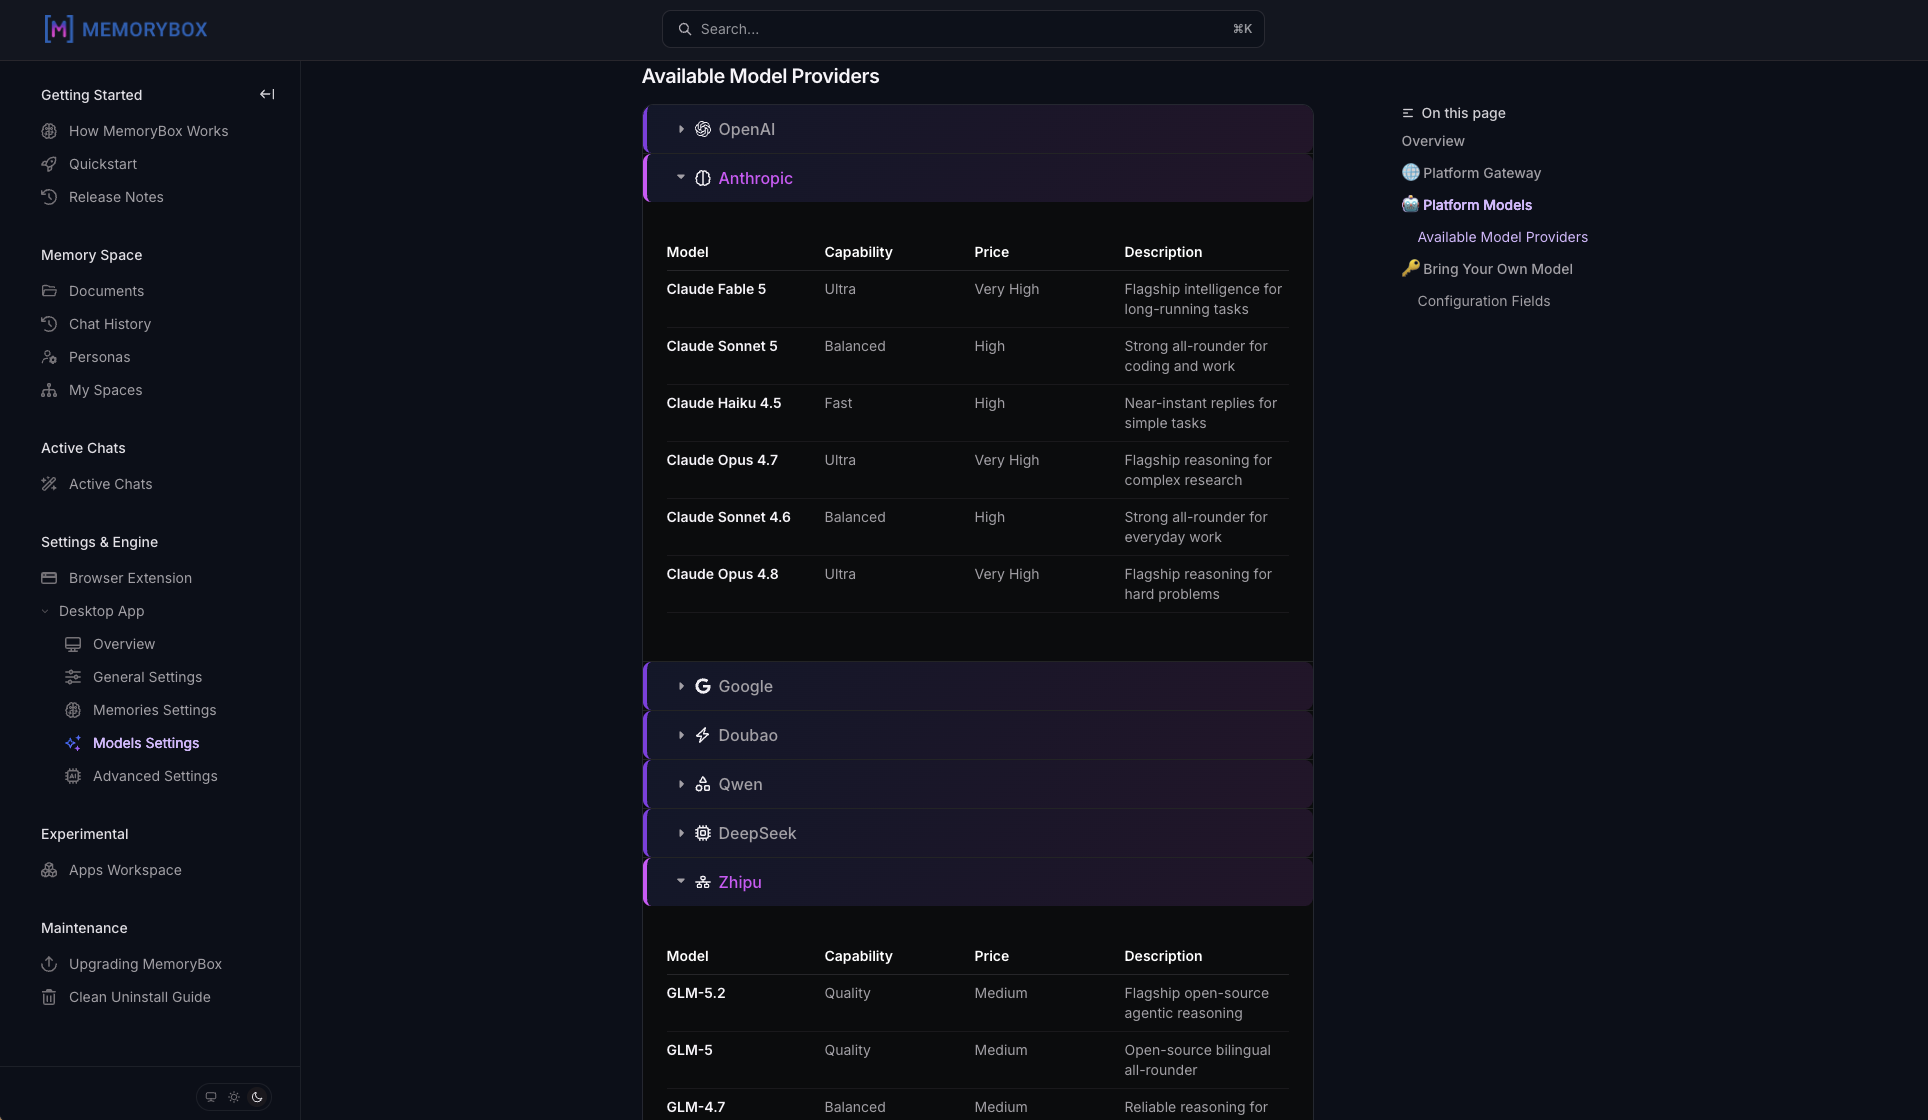This screenshot has width=1928, height=1120.
Task: Switch to light theme mode
Action: (234, 1097)
